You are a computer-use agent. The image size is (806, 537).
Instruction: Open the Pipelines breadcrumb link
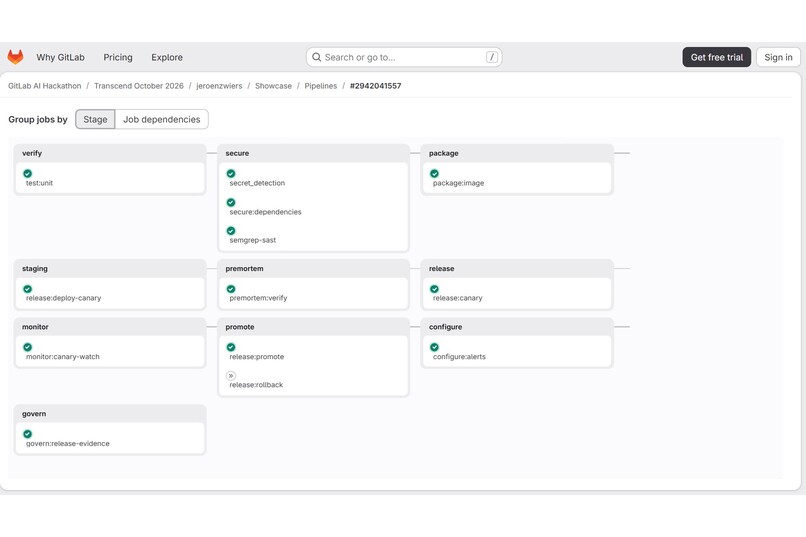click(321, 86)
